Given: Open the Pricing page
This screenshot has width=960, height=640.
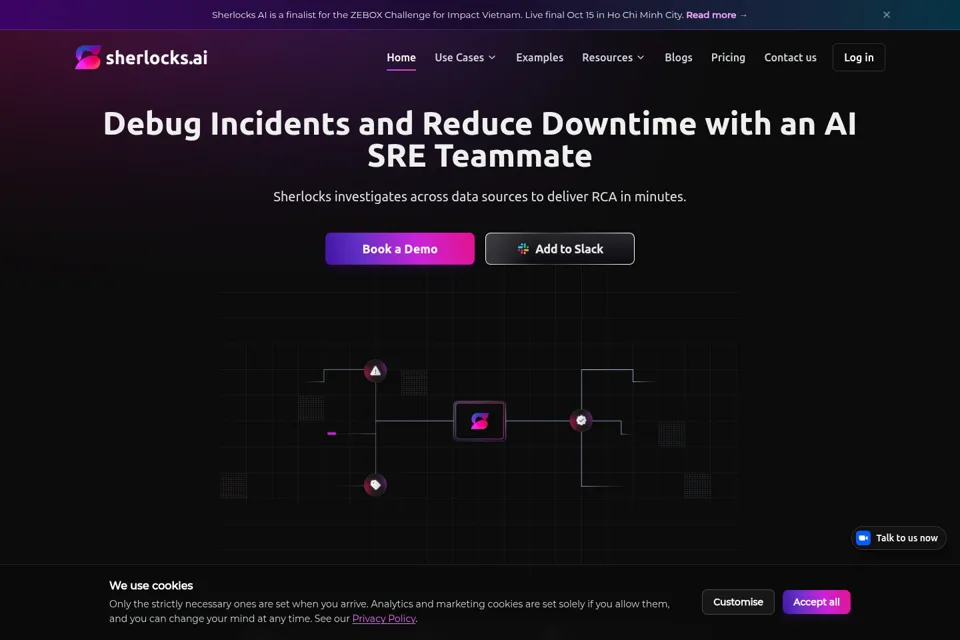Looking at the screenshot, I should (x=728, y=58).
